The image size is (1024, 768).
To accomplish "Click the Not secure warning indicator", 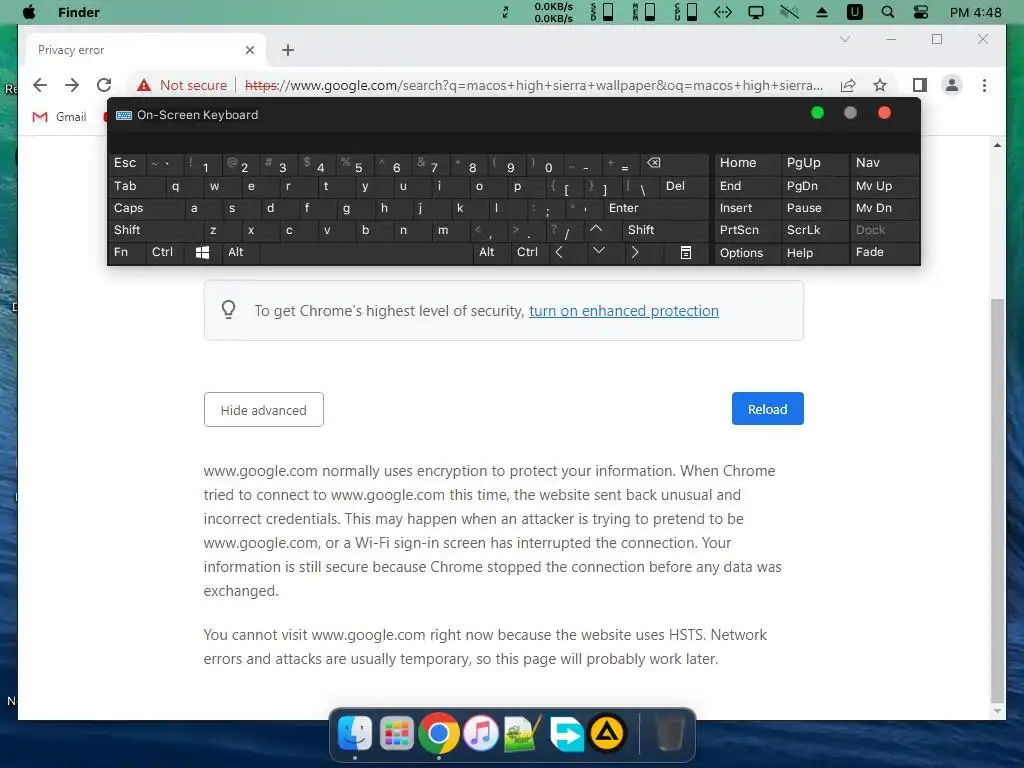I will [182, 85].
